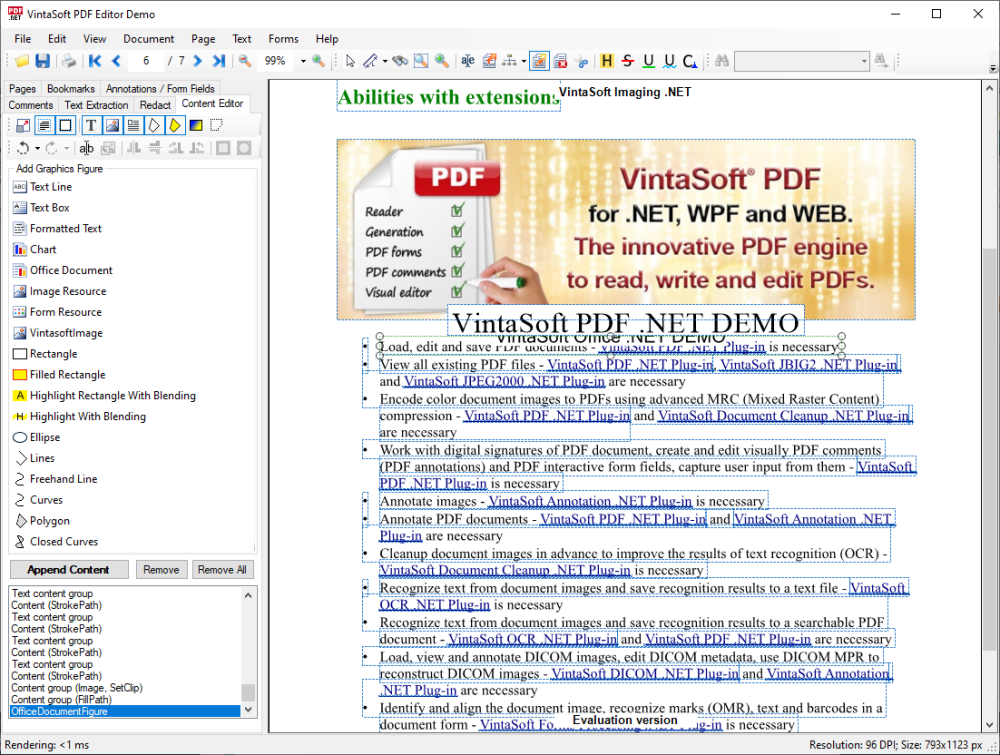
Task: Click the Open file folder icon
Action: (x=21, y=61)
